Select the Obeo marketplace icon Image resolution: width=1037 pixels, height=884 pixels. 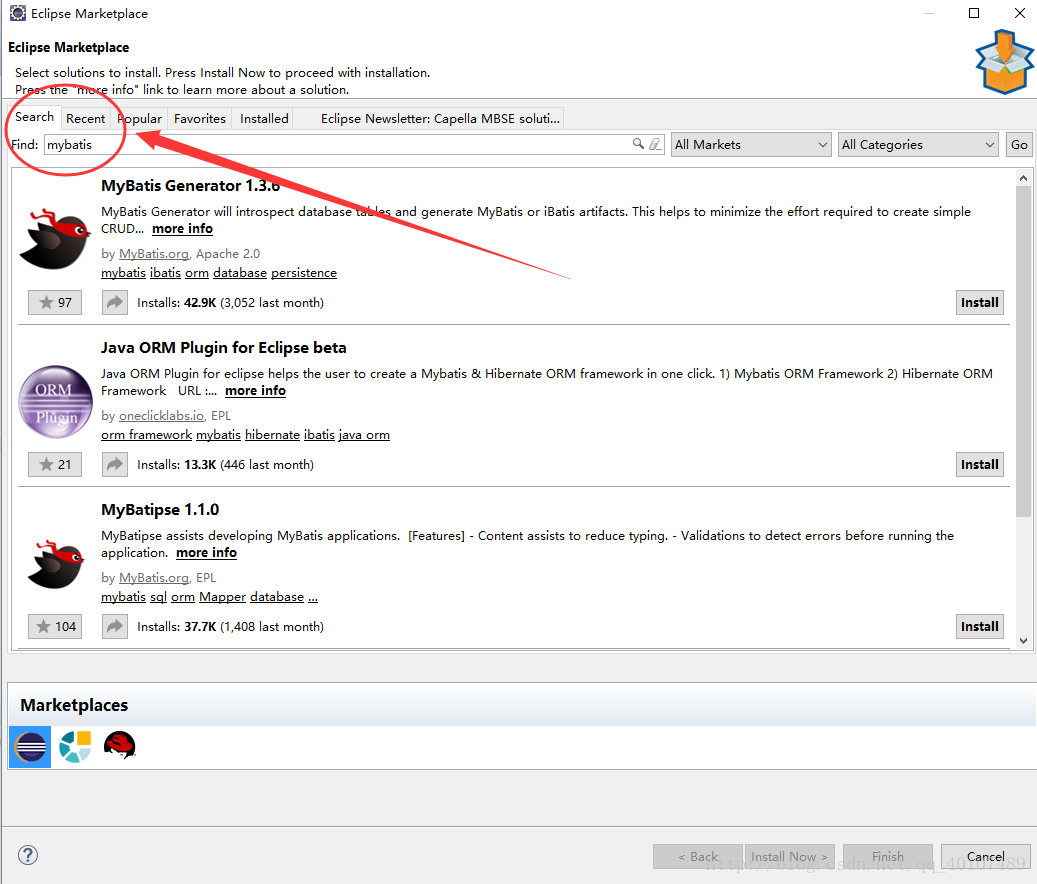point(75,747)
